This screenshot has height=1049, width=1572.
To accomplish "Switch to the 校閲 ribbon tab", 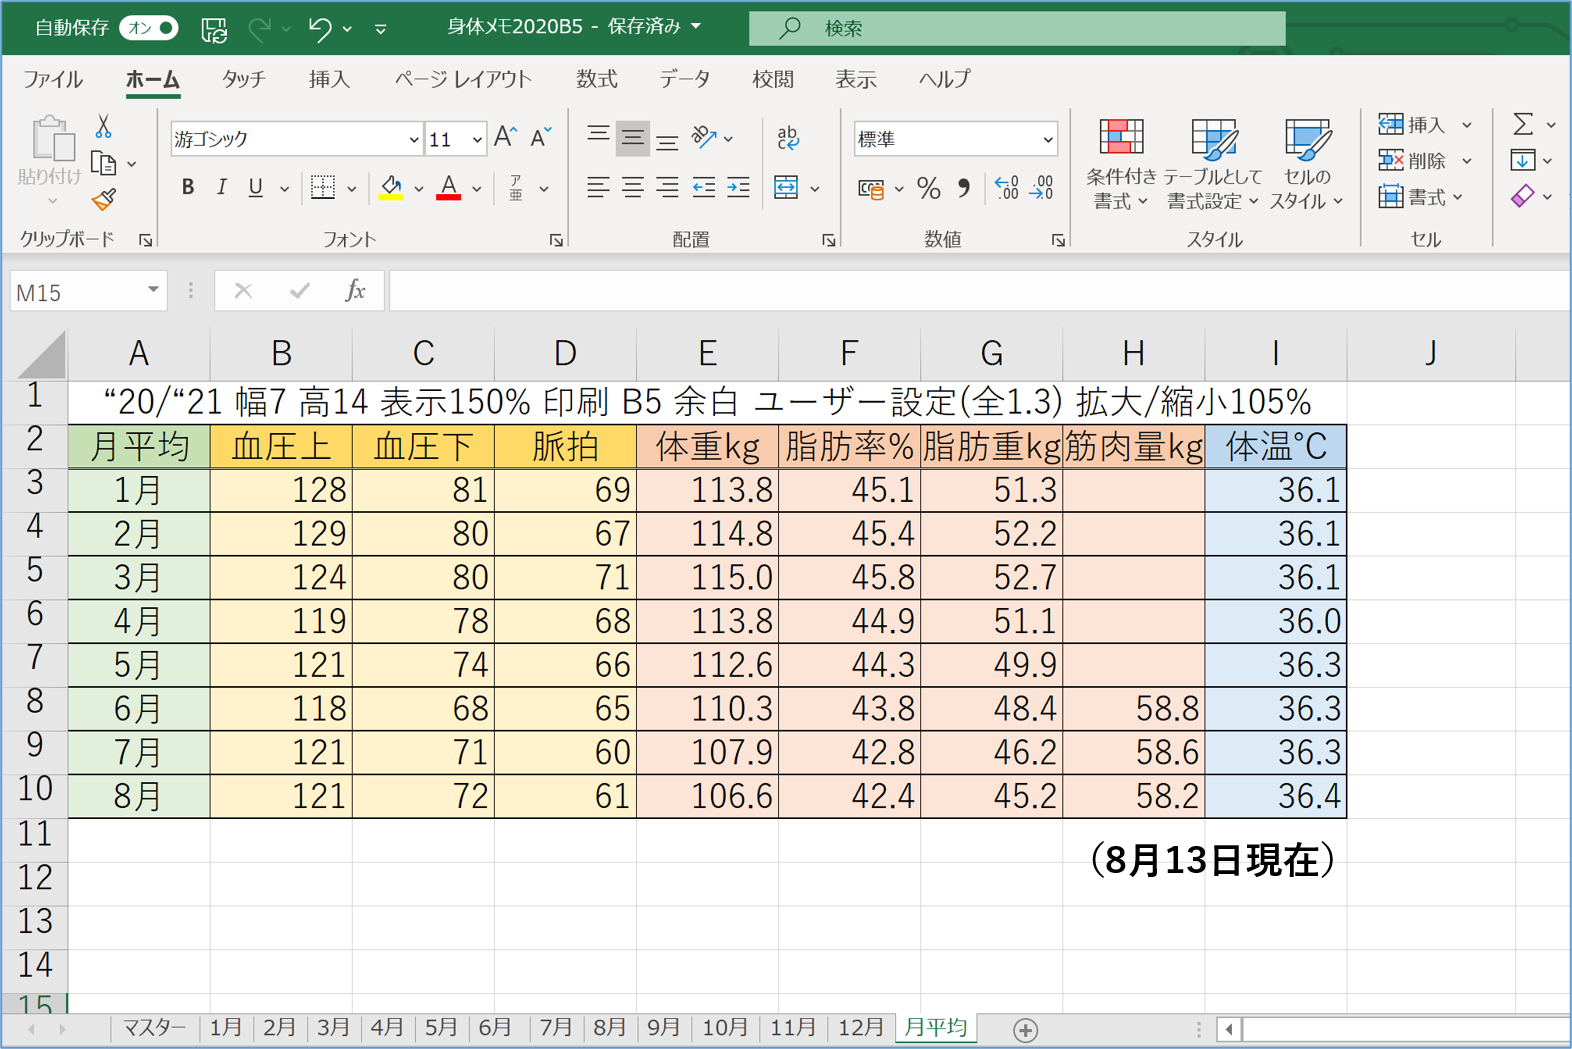I will point(773,79).
